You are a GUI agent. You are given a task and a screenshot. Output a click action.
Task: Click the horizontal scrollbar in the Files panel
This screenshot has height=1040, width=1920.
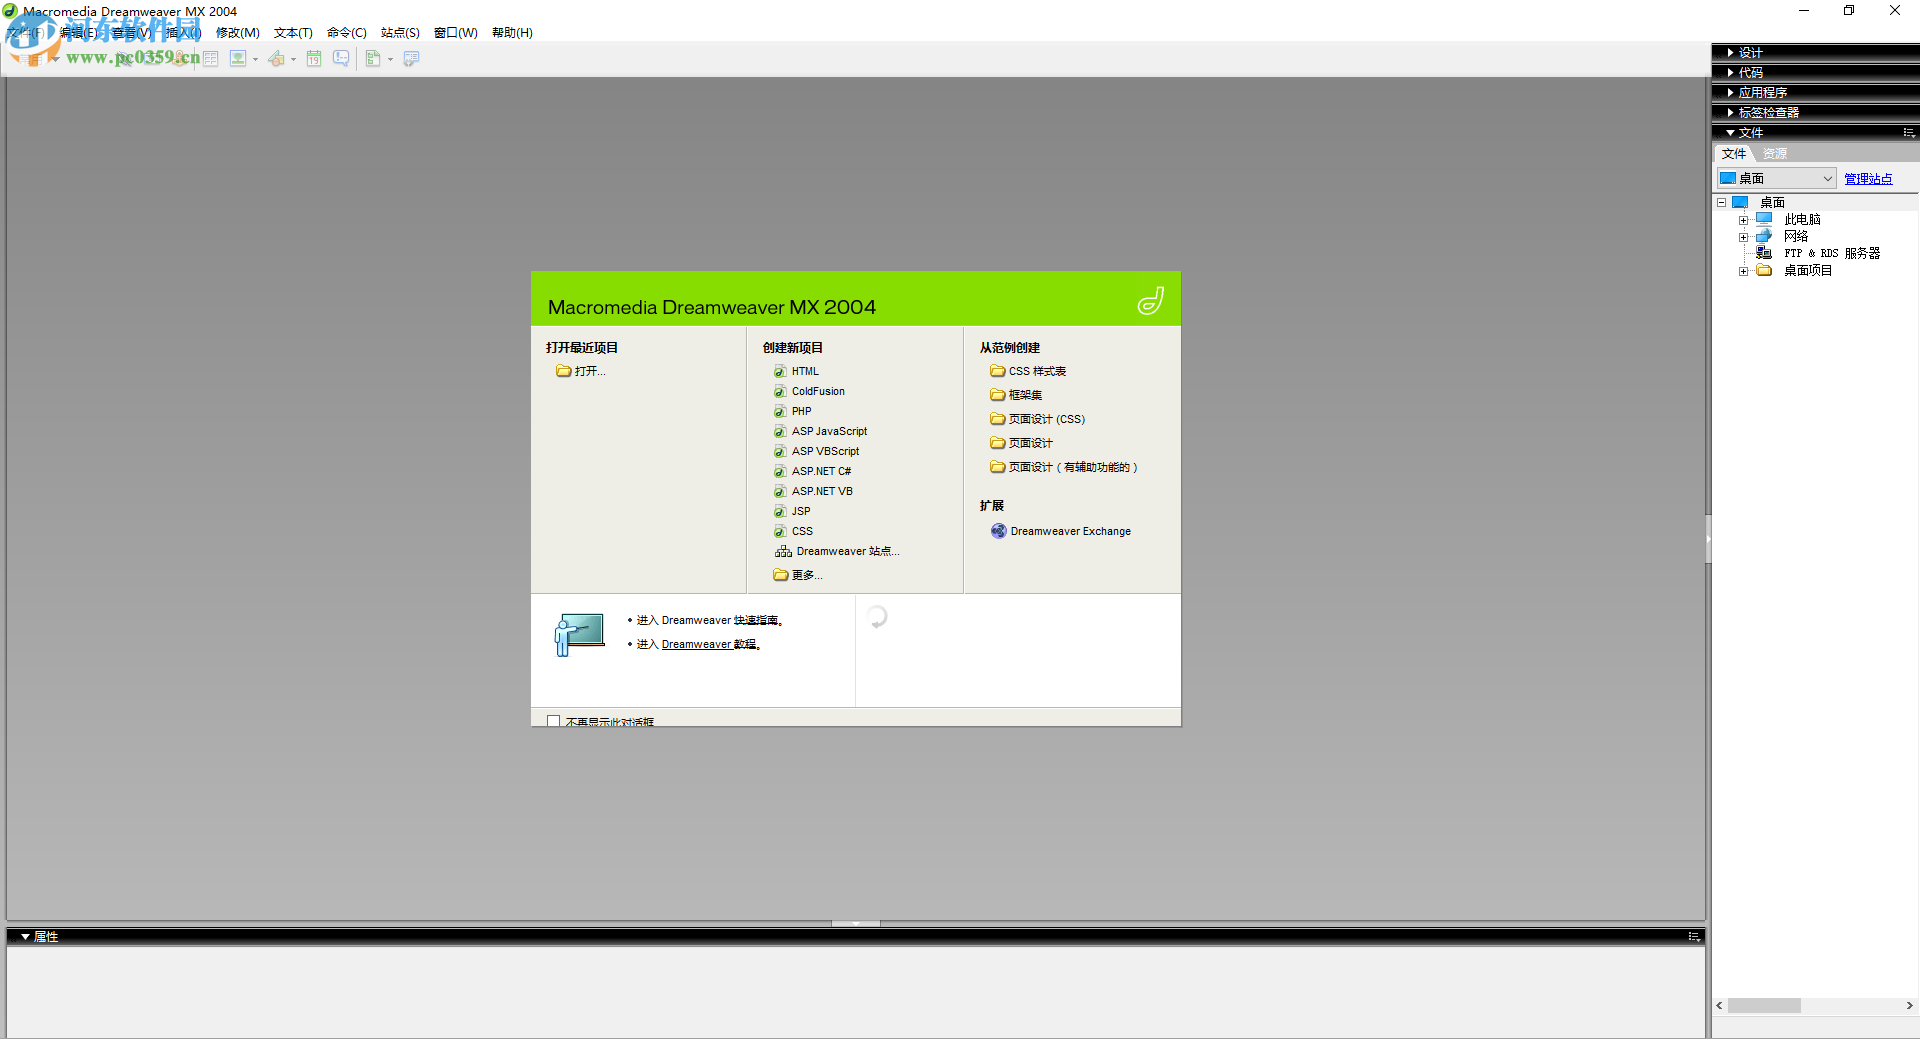pos(1766,1006)
